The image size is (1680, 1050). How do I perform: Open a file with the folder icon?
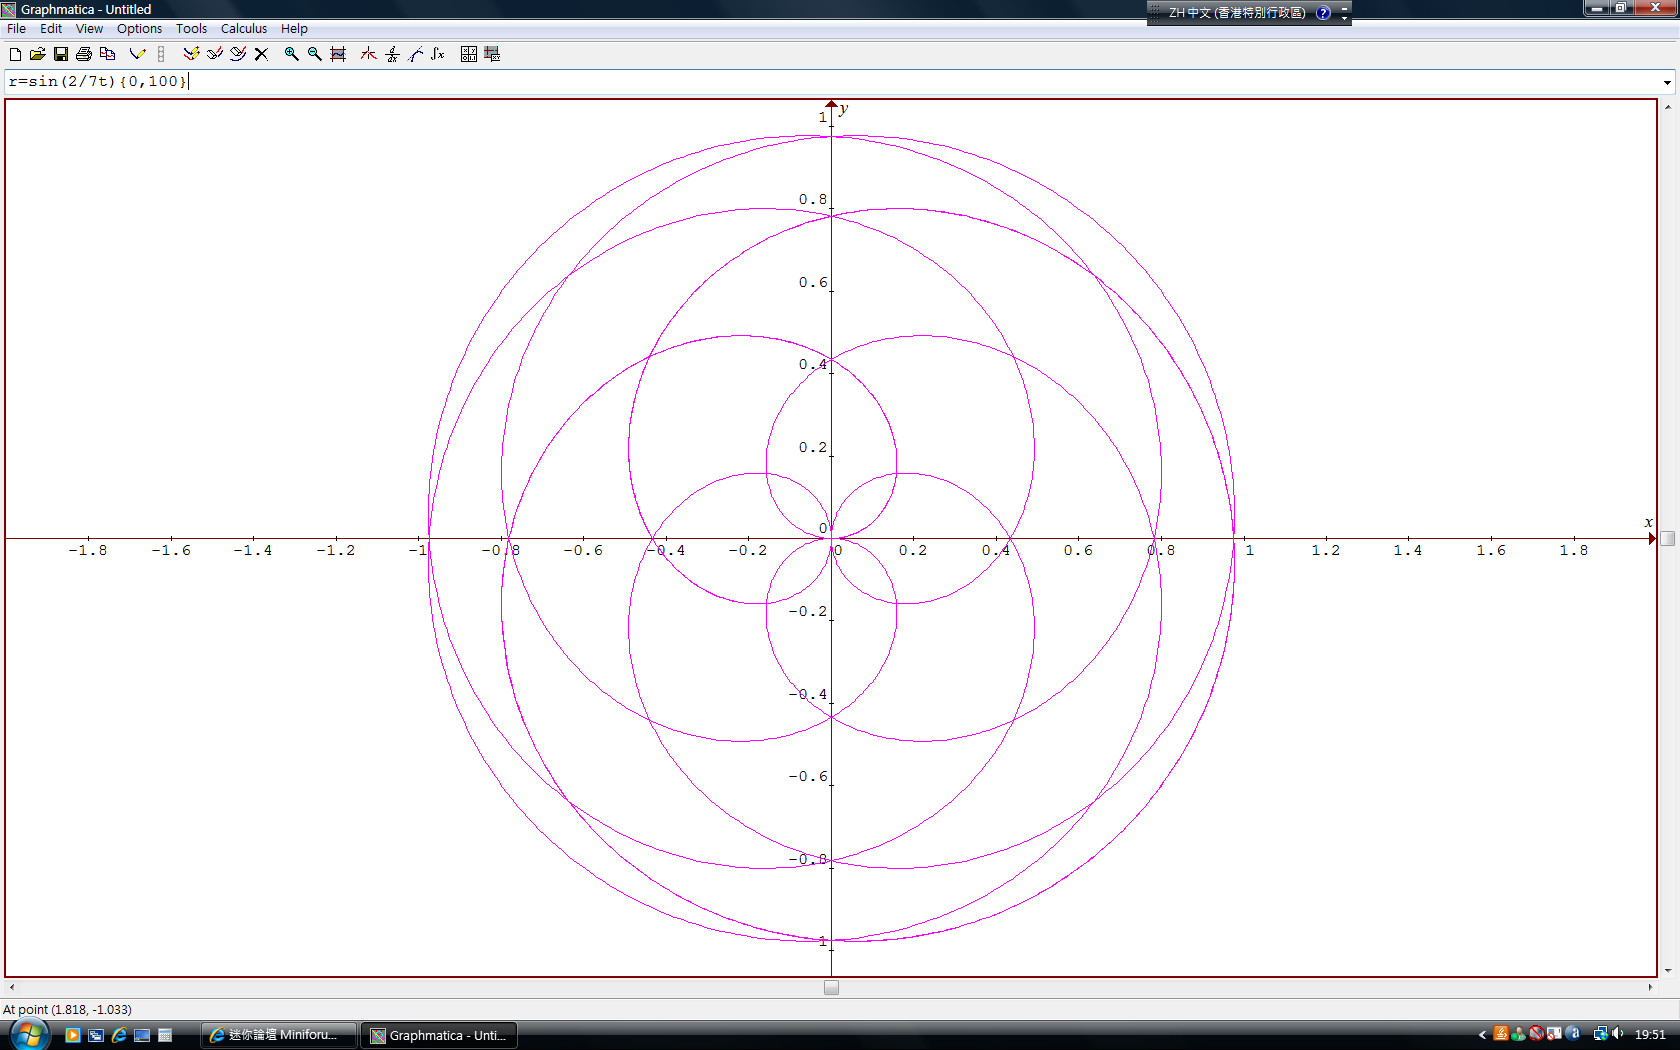(38, 54)
